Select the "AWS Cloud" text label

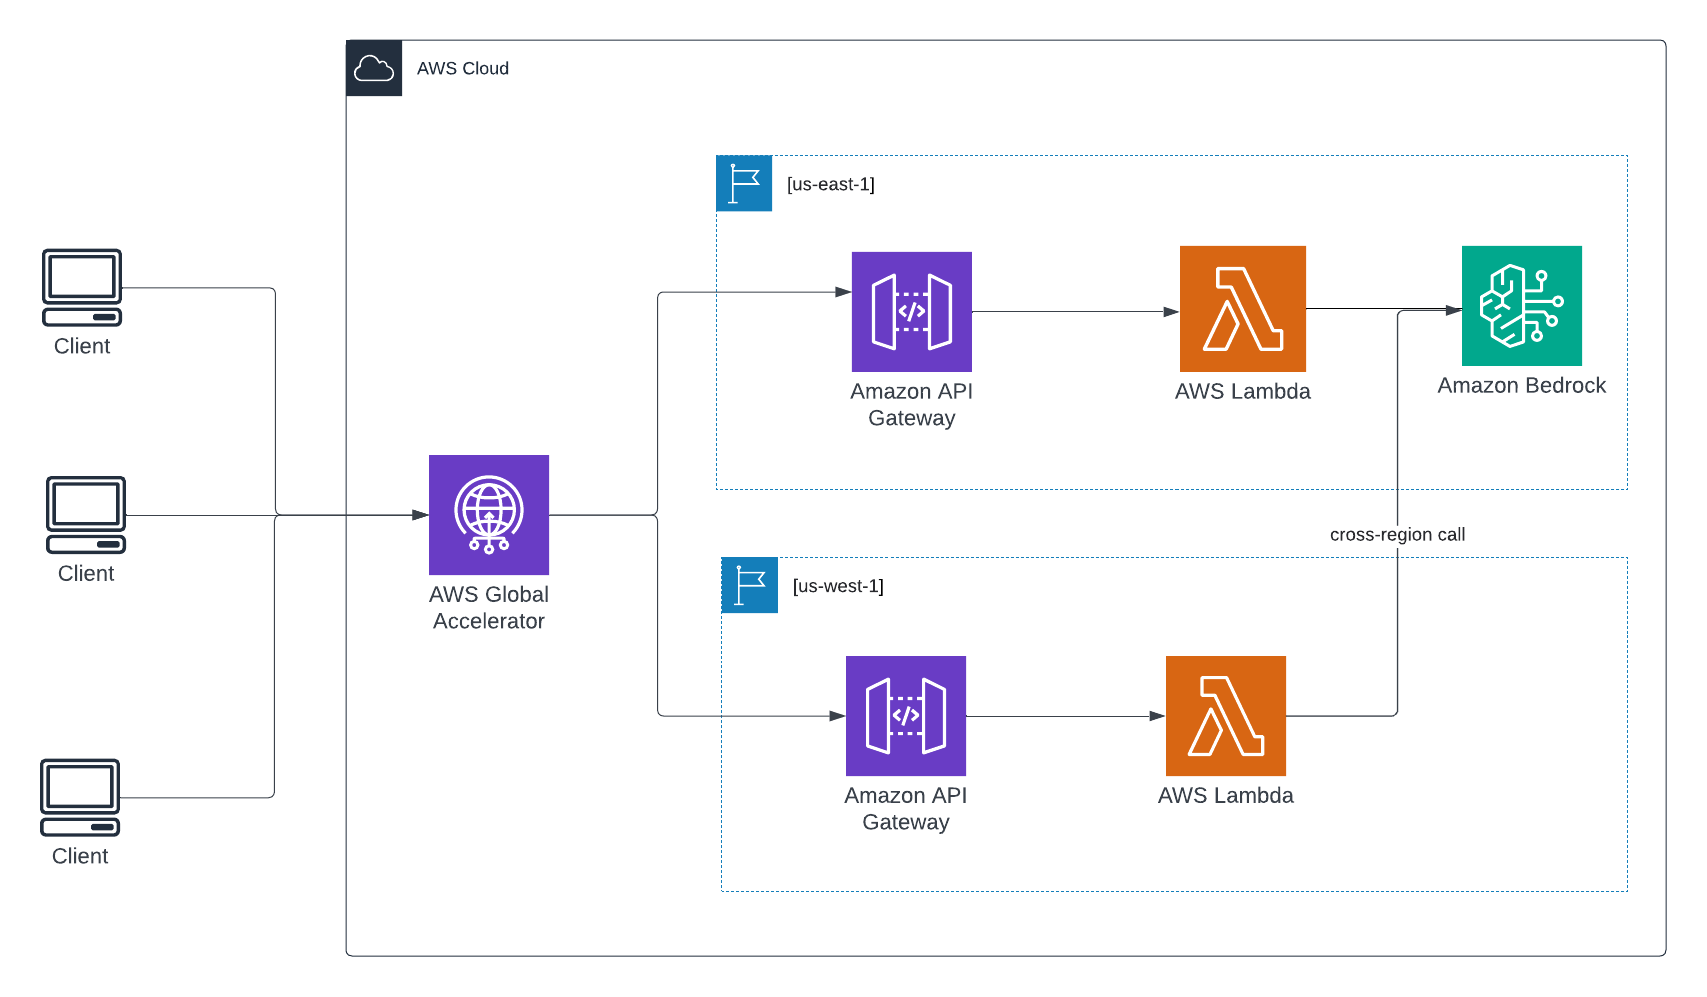(463, 68)
